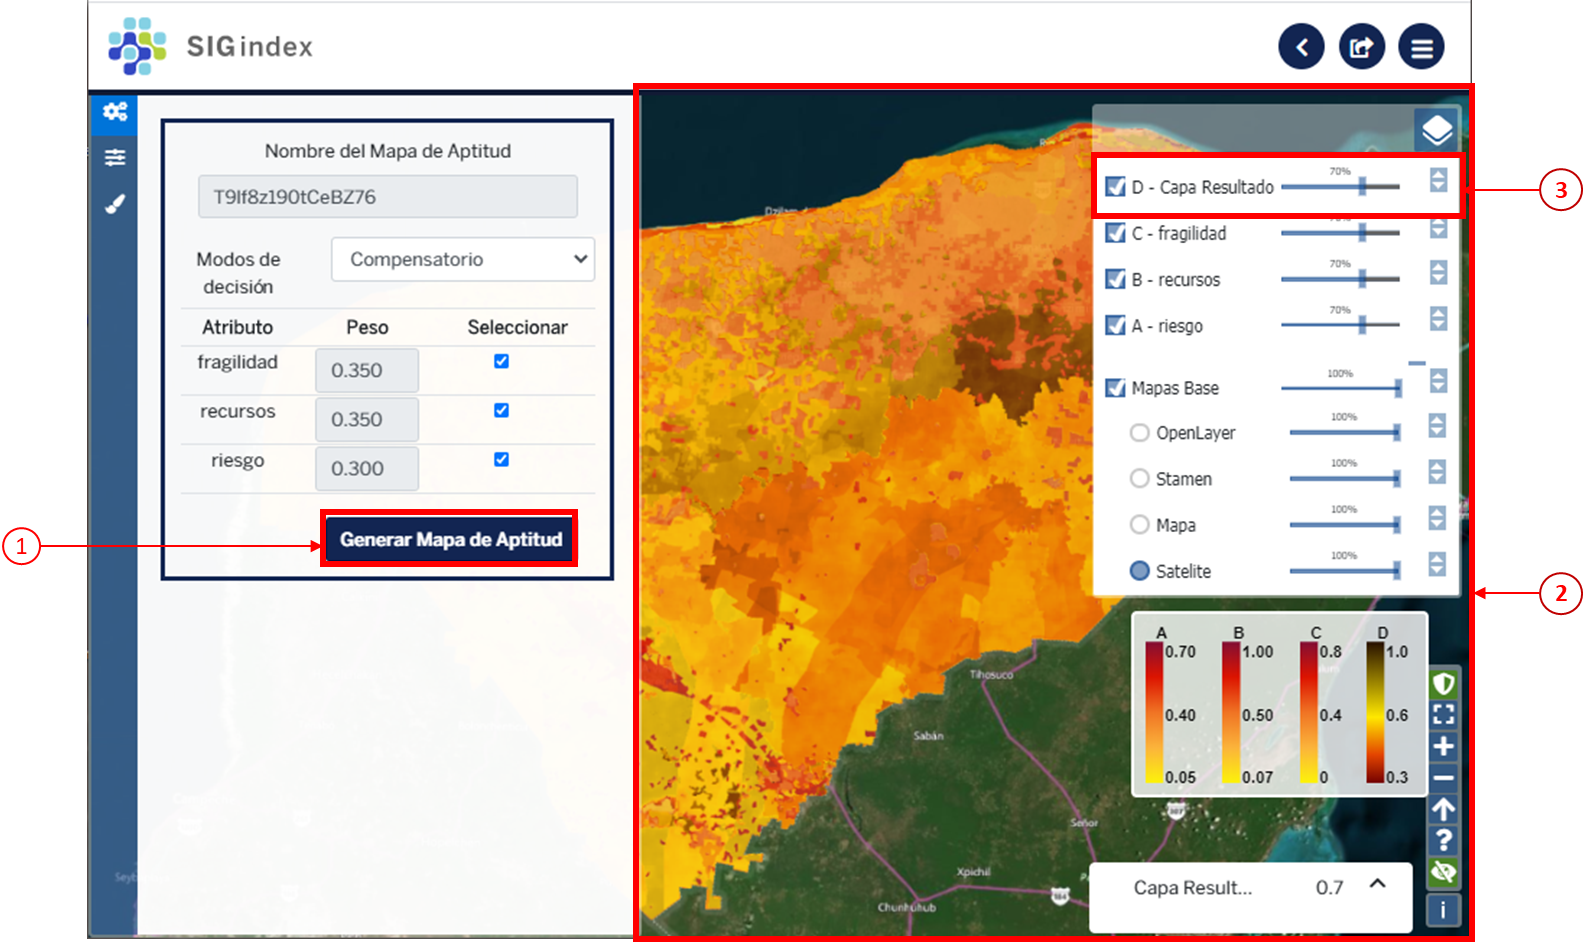1583x942 pixels.
Task: Click reorder arrows for Stamen row
Action: [x=1437, y=472]
